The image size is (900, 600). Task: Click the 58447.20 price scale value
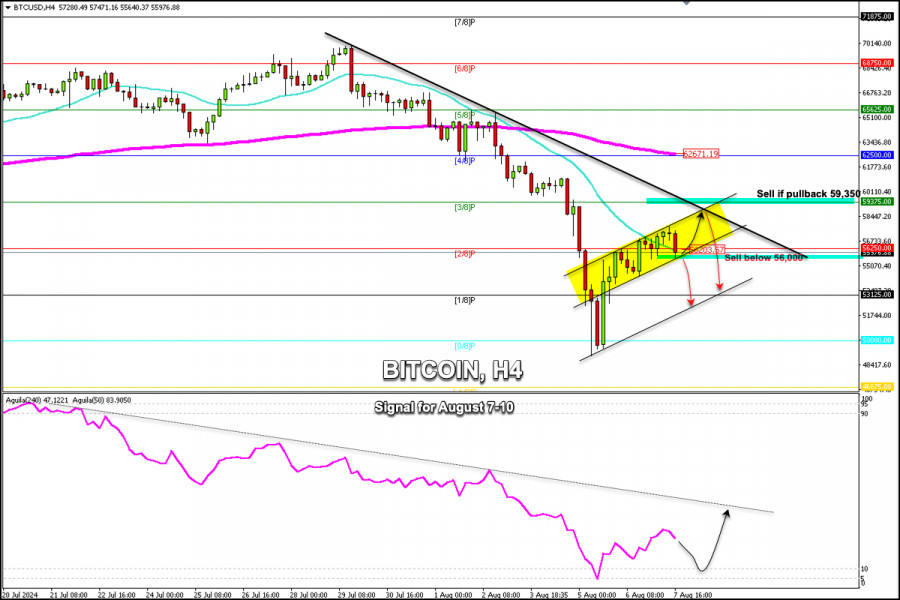click(876, 216)
